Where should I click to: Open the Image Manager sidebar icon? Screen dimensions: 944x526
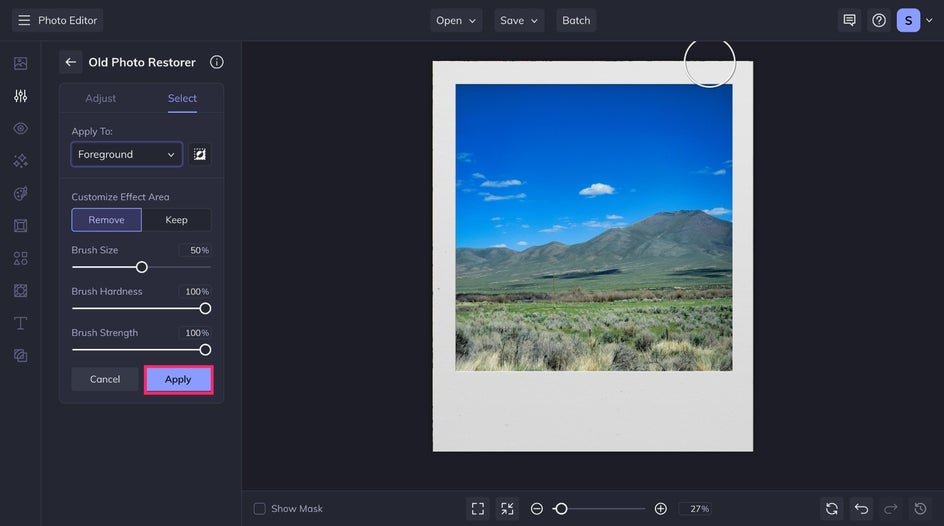(20, 63)
